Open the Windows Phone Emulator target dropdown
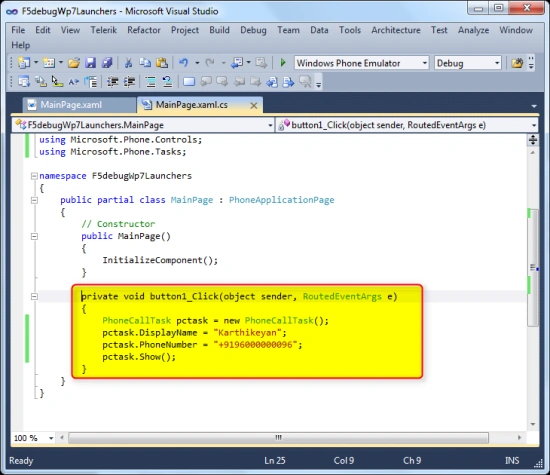Image resolution: width=550 pixels, height=475 pixels. (361, 63)
